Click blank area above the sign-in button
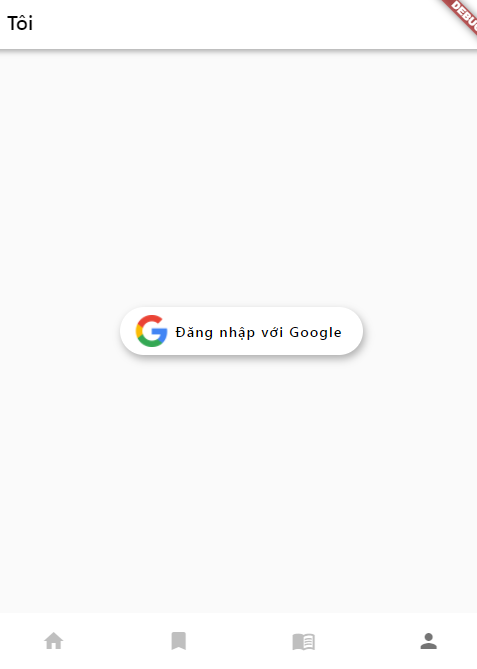 click(x=239, y=179)
